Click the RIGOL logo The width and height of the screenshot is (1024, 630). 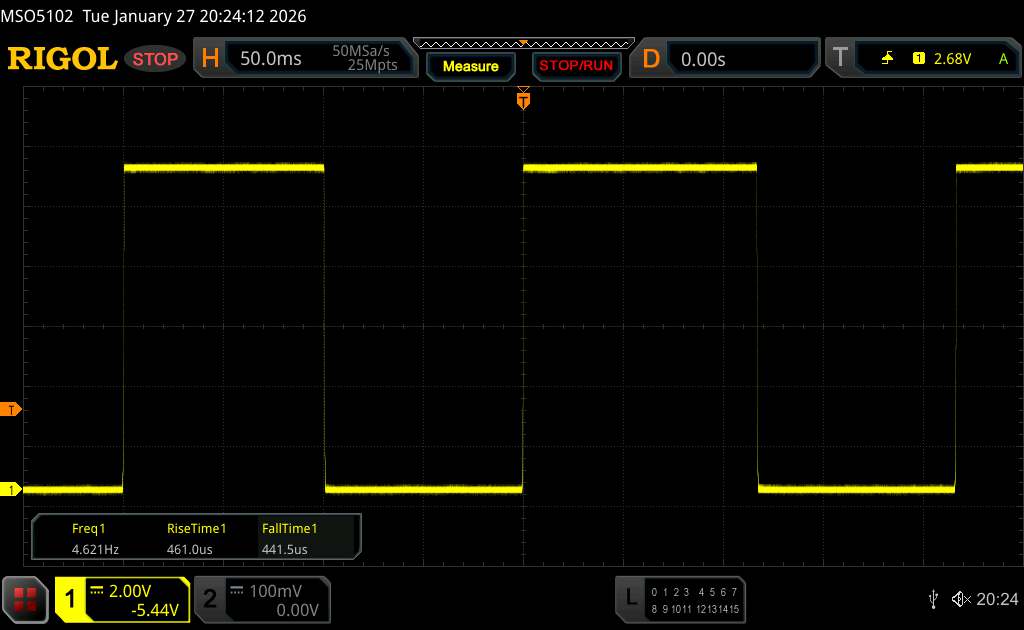(62, 59)
